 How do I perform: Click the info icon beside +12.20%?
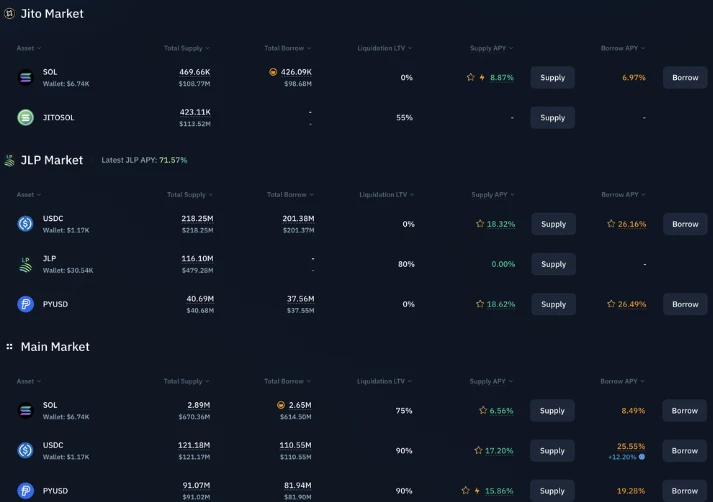642,457
